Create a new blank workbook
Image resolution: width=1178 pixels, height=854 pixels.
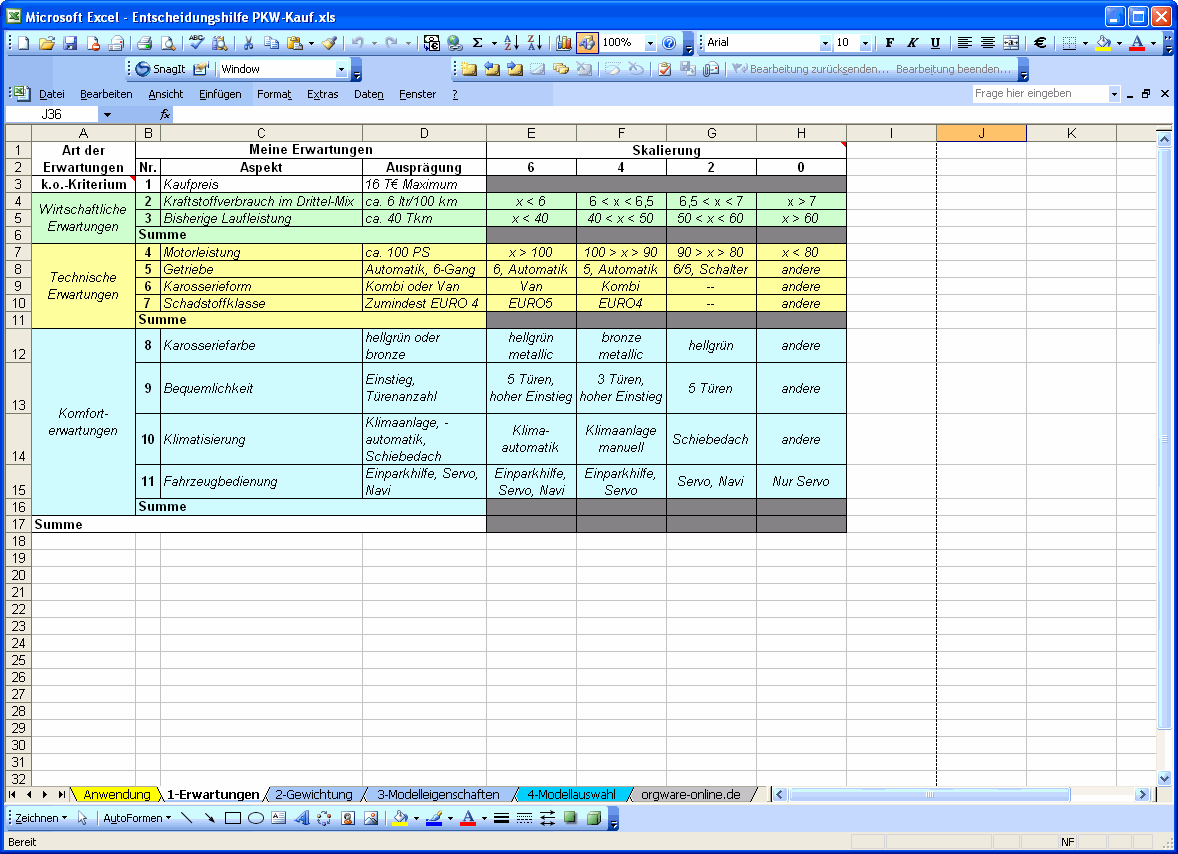tap(24, 43)
